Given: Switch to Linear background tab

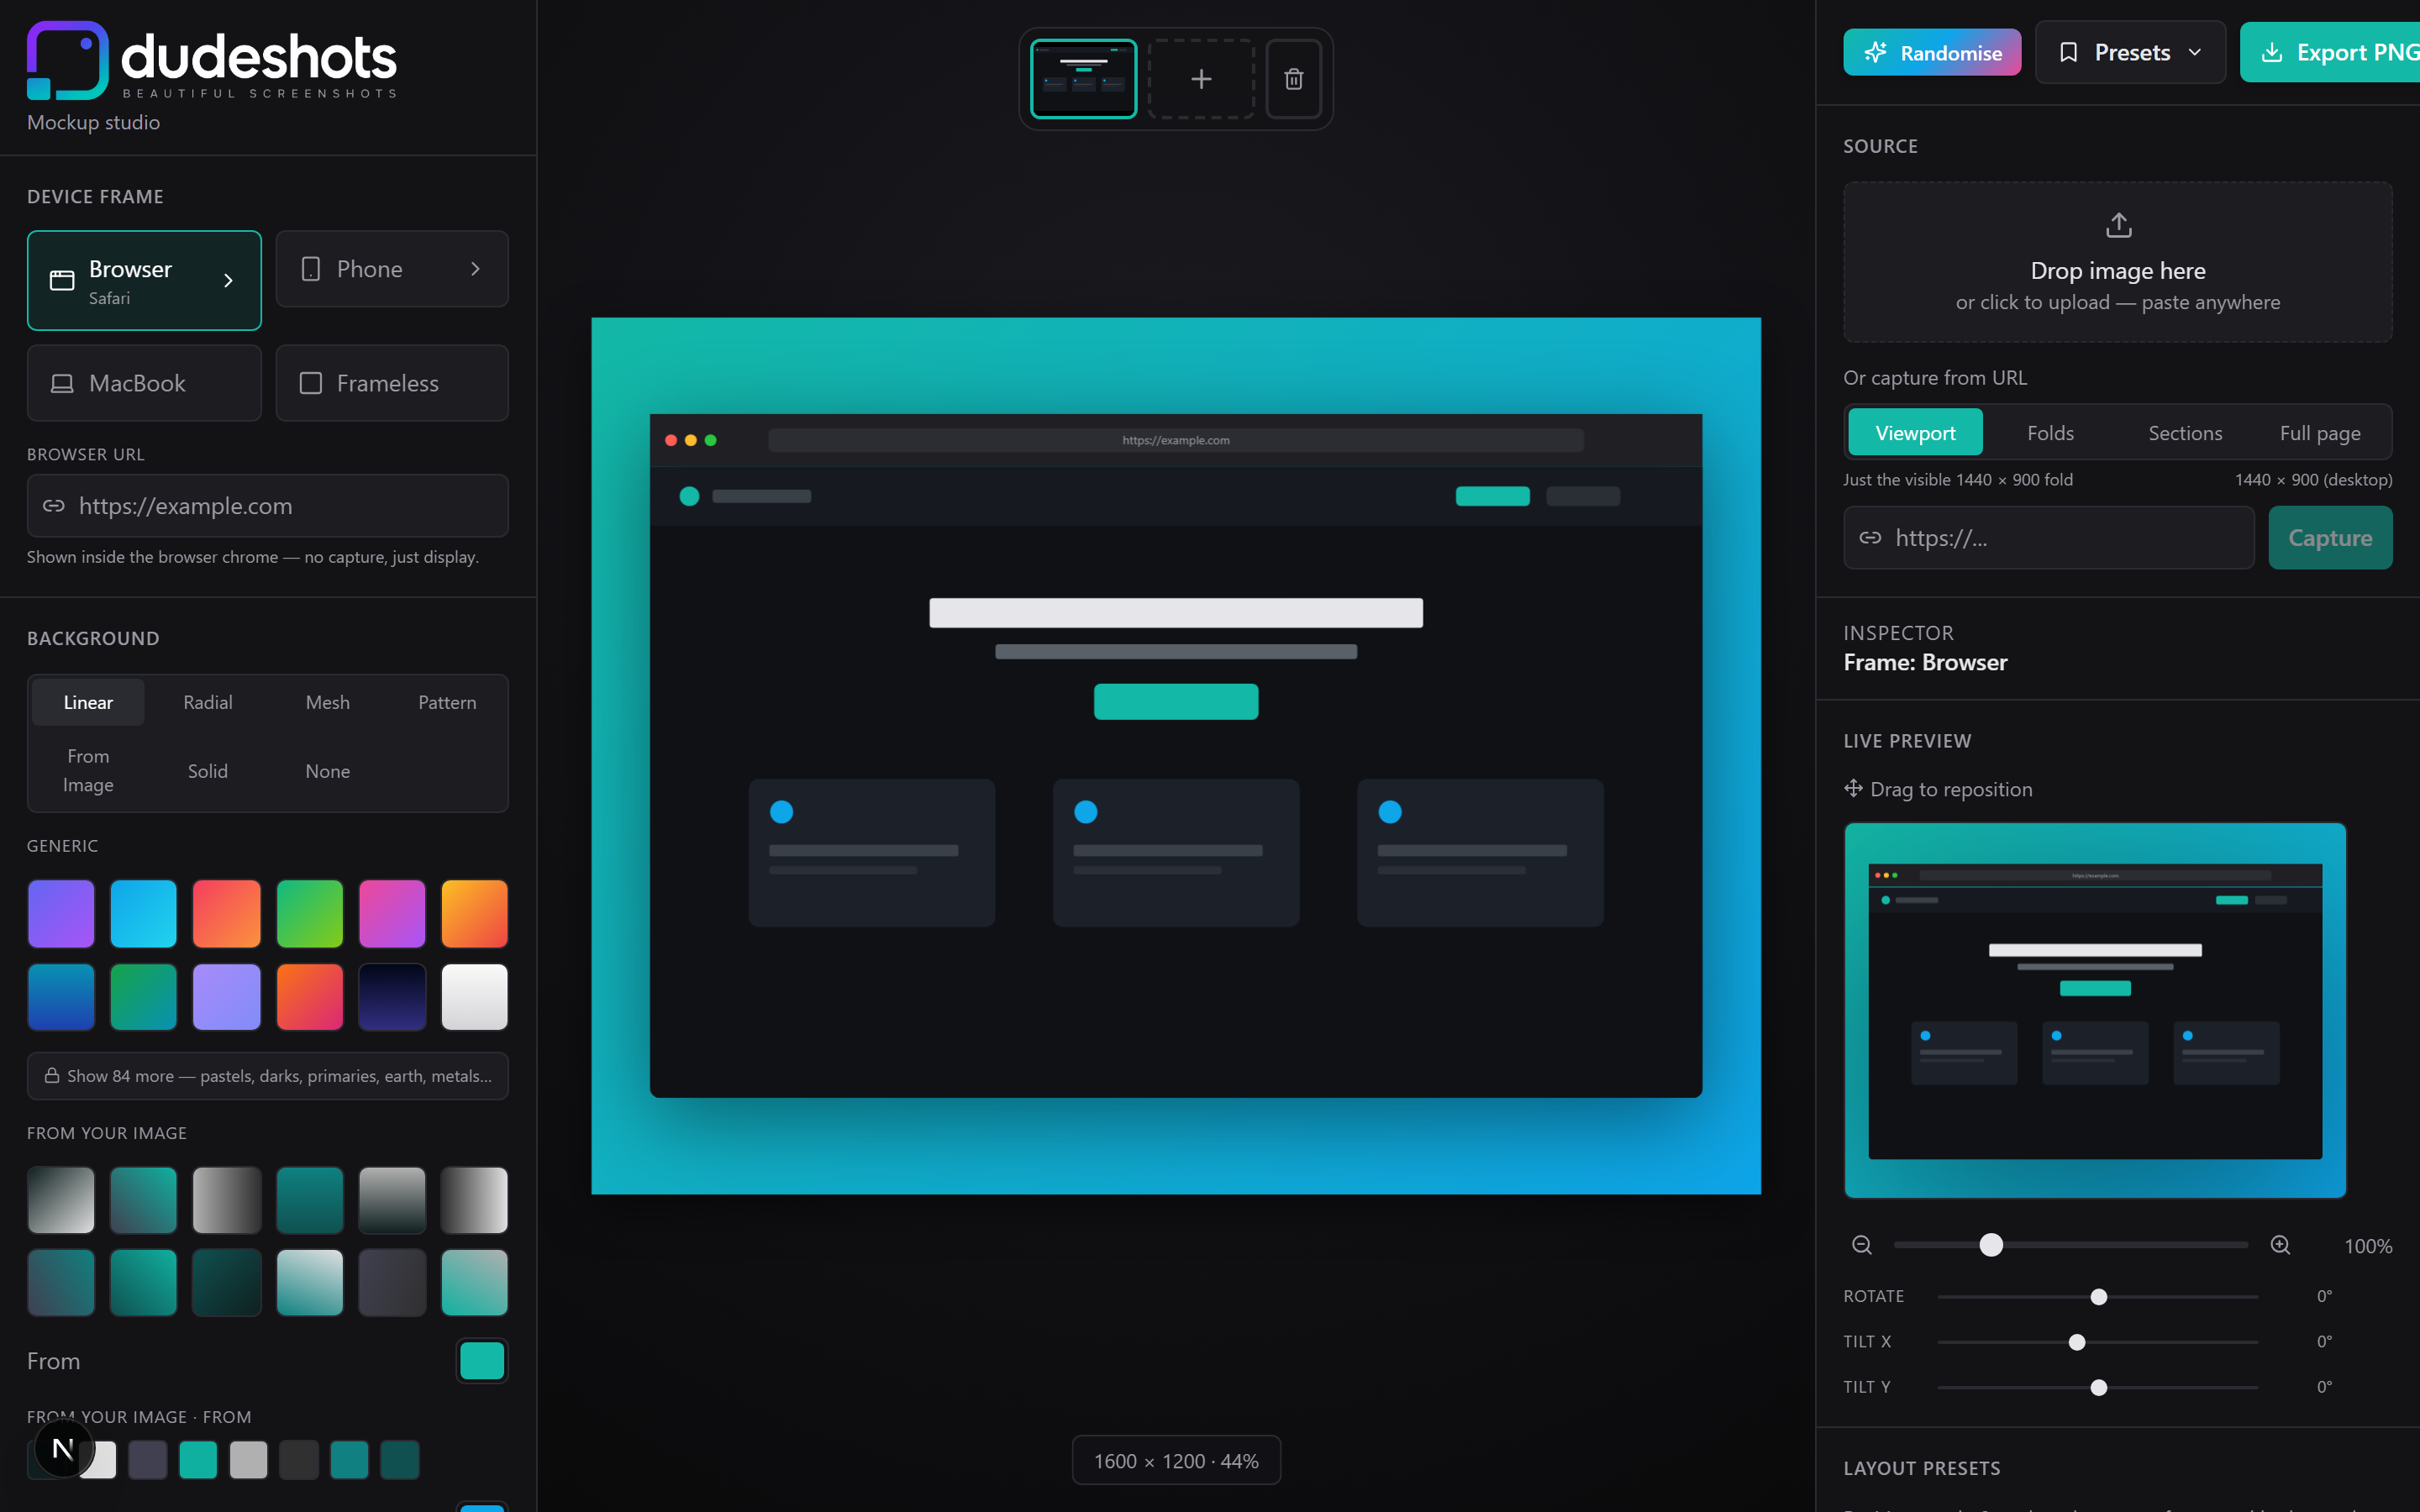Looking at the screenshot, I should (88, 702).
